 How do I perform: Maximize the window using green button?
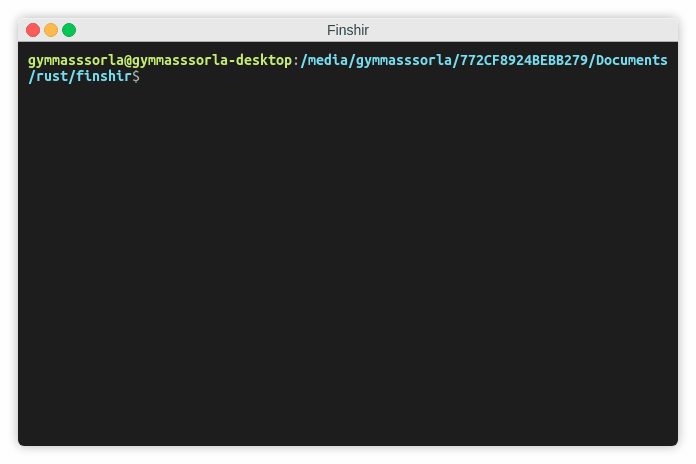coord(69,30)
